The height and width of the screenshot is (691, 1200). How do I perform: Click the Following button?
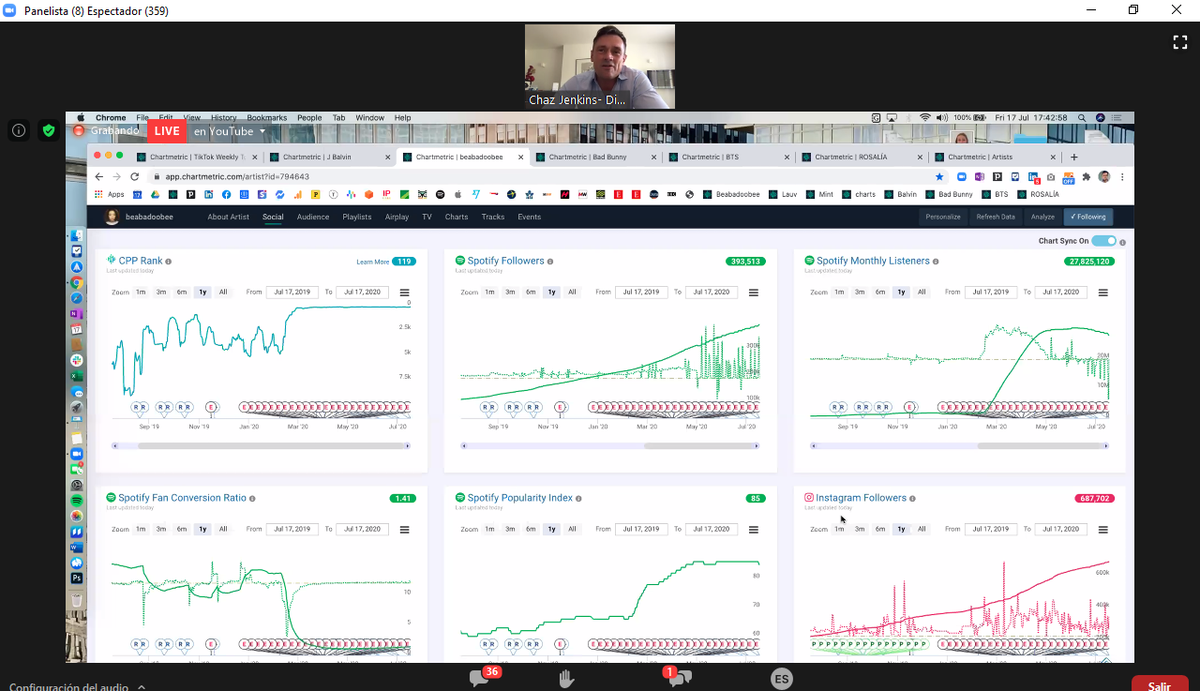coord(1088,217)
